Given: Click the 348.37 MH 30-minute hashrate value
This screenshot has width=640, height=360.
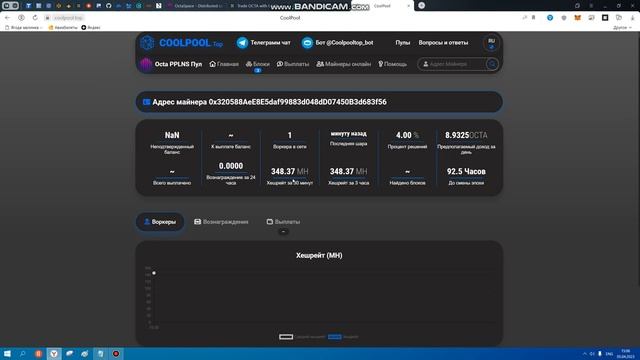Looking at the screenshot, I should (290, 171).
